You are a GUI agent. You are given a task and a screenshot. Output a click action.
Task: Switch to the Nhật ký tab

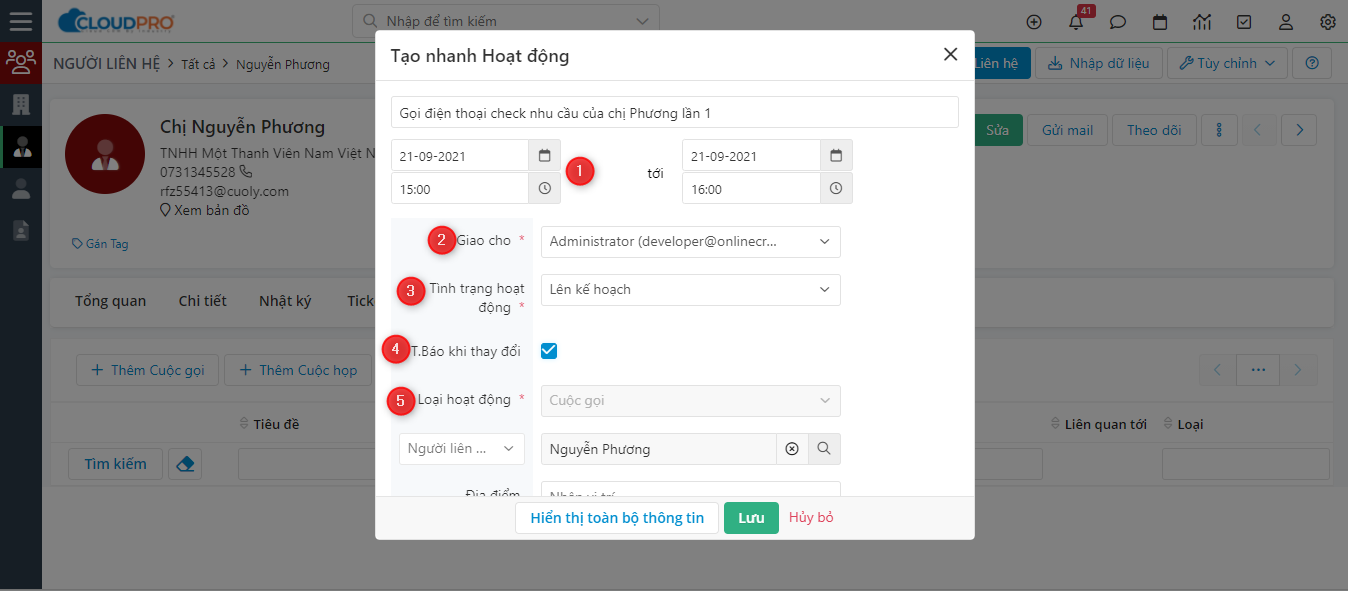[285, 301]
